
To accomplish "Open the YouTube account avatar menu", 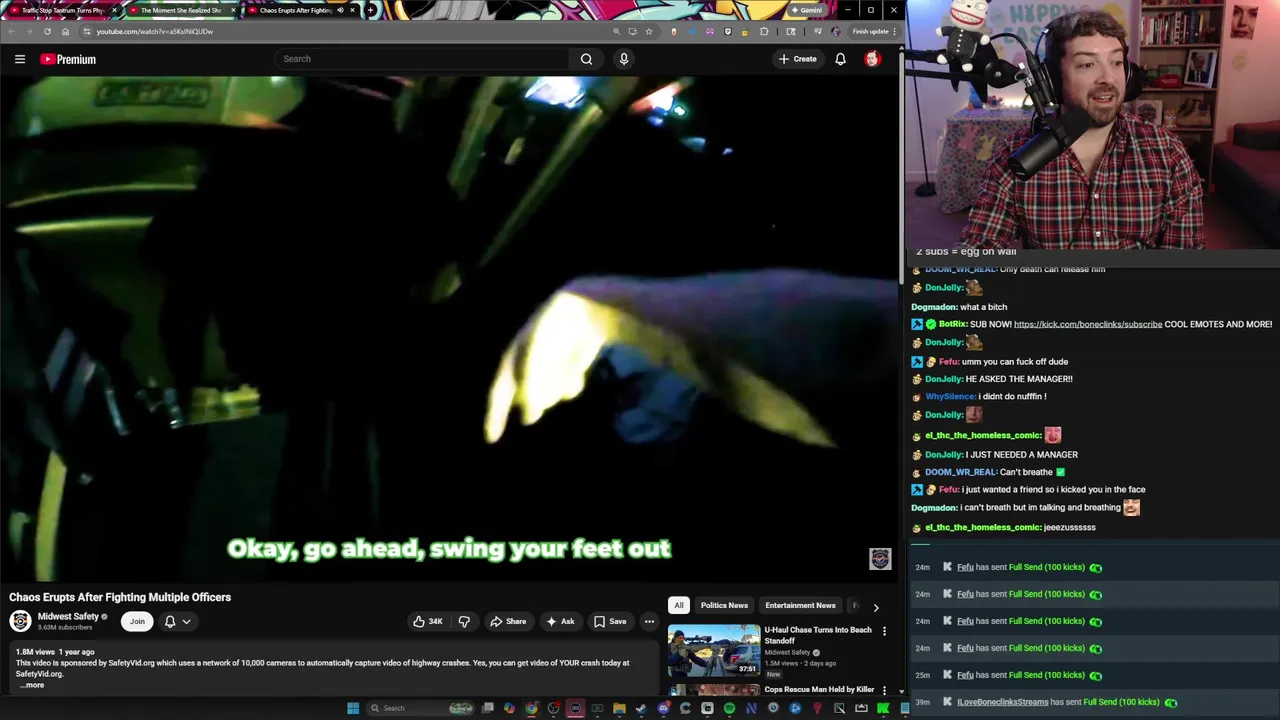I will (x=872, y=59).
